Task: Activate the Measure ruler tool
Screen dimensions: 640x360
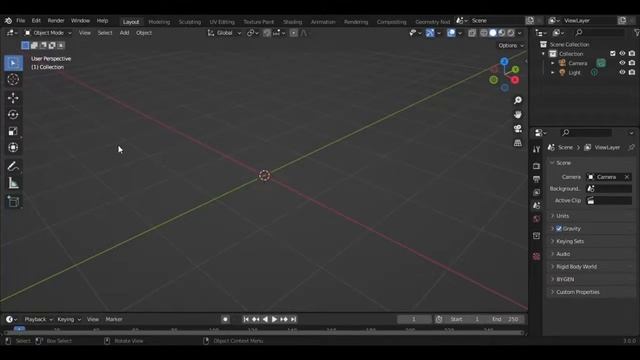Action: pyautogui.click(x=13, y=183)
